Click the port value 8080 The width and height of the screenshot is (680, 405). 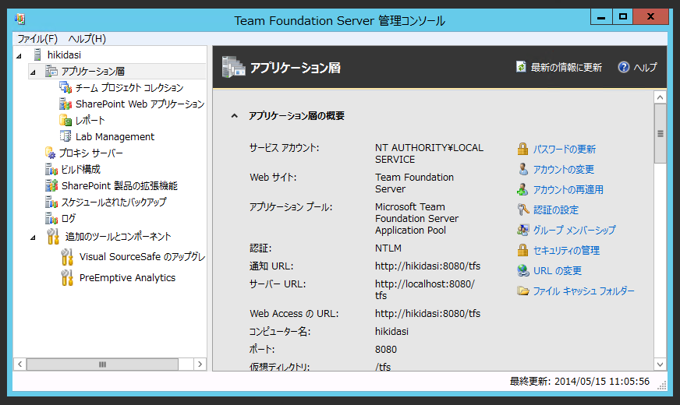pyautogui.click(x=386, y=349)
